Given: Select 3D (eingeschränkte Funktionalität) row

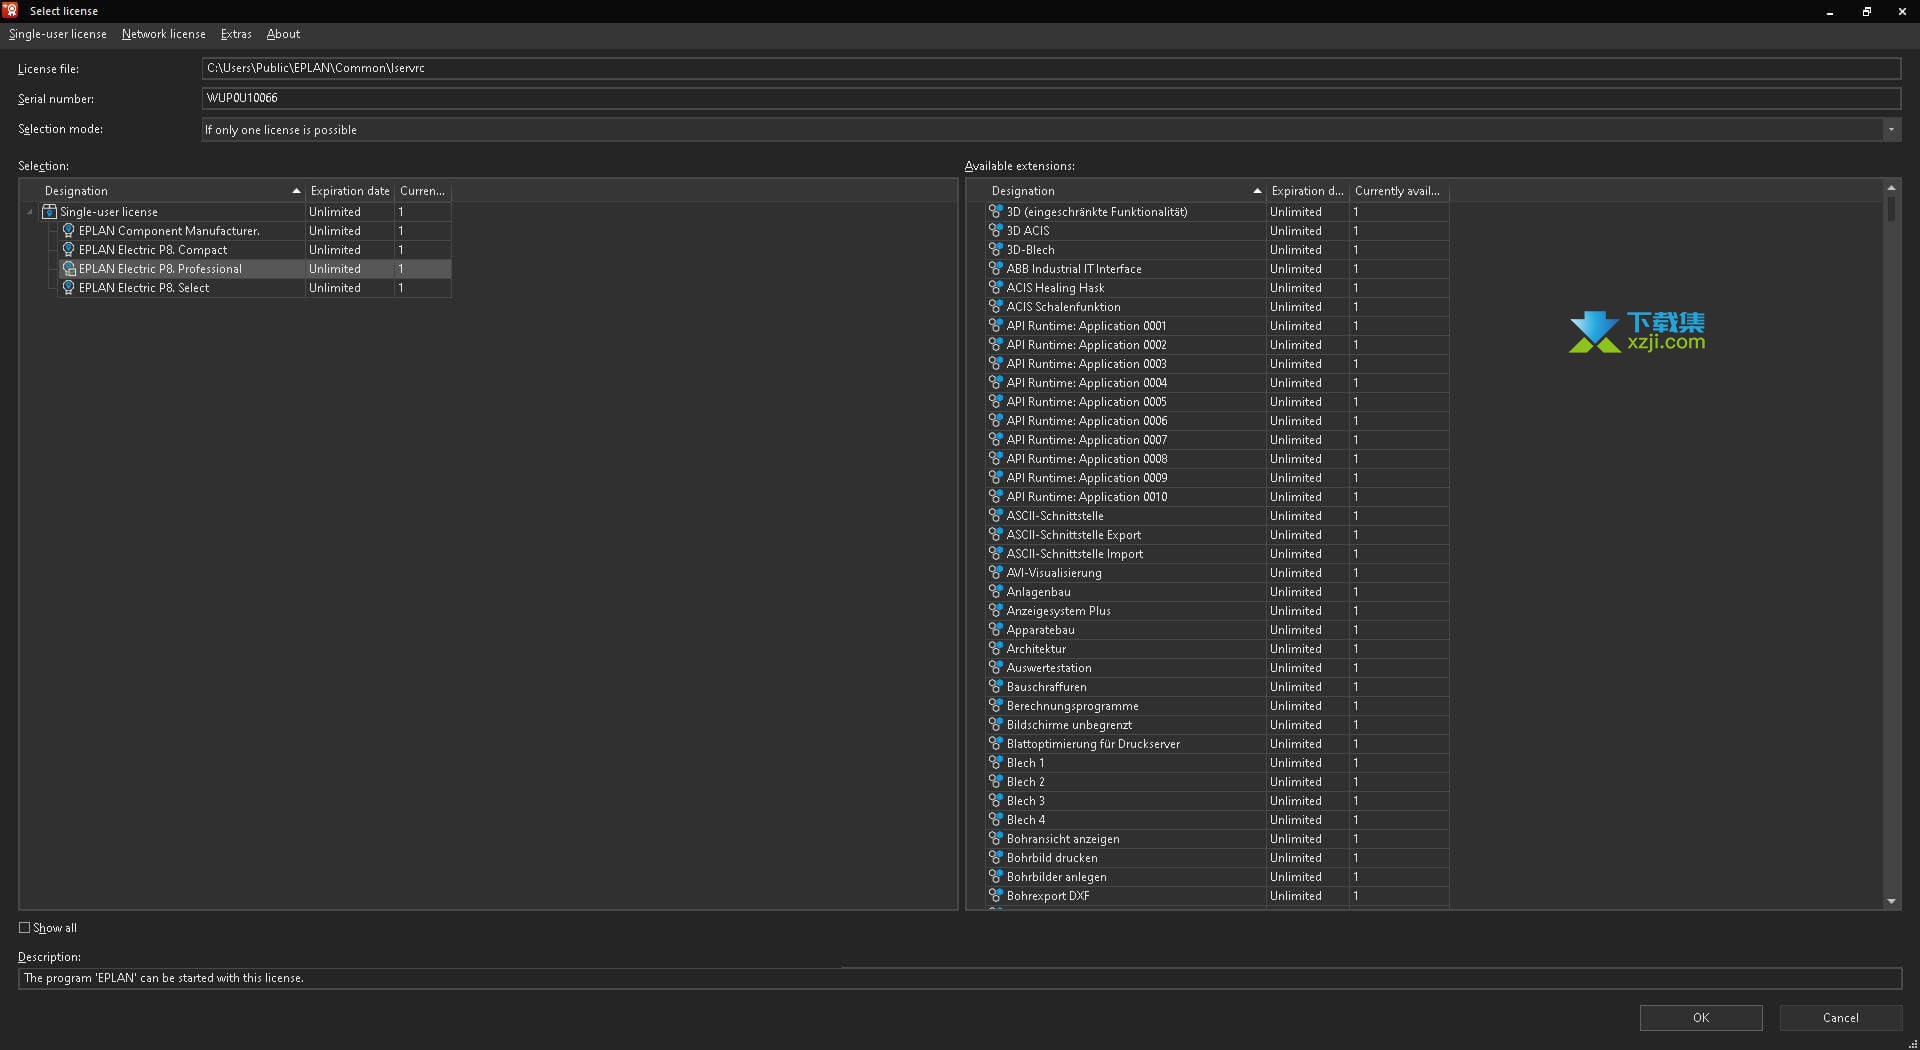Looking at the screenshot, I should [x=1217, y=212].
